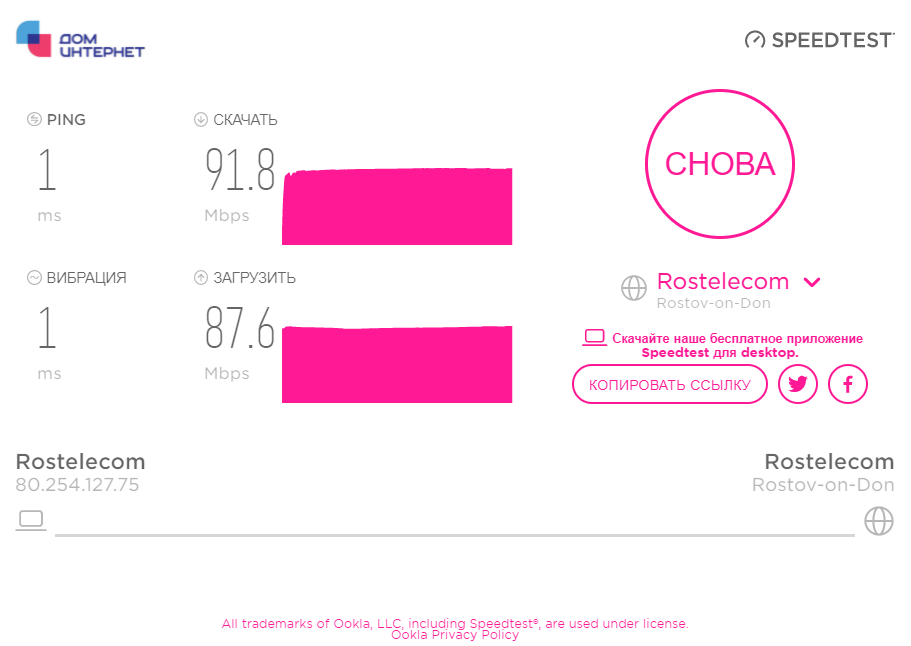Click the laptop icon under the IP address
The height and width of the screenshot is (646, 911).
(31, 520)
